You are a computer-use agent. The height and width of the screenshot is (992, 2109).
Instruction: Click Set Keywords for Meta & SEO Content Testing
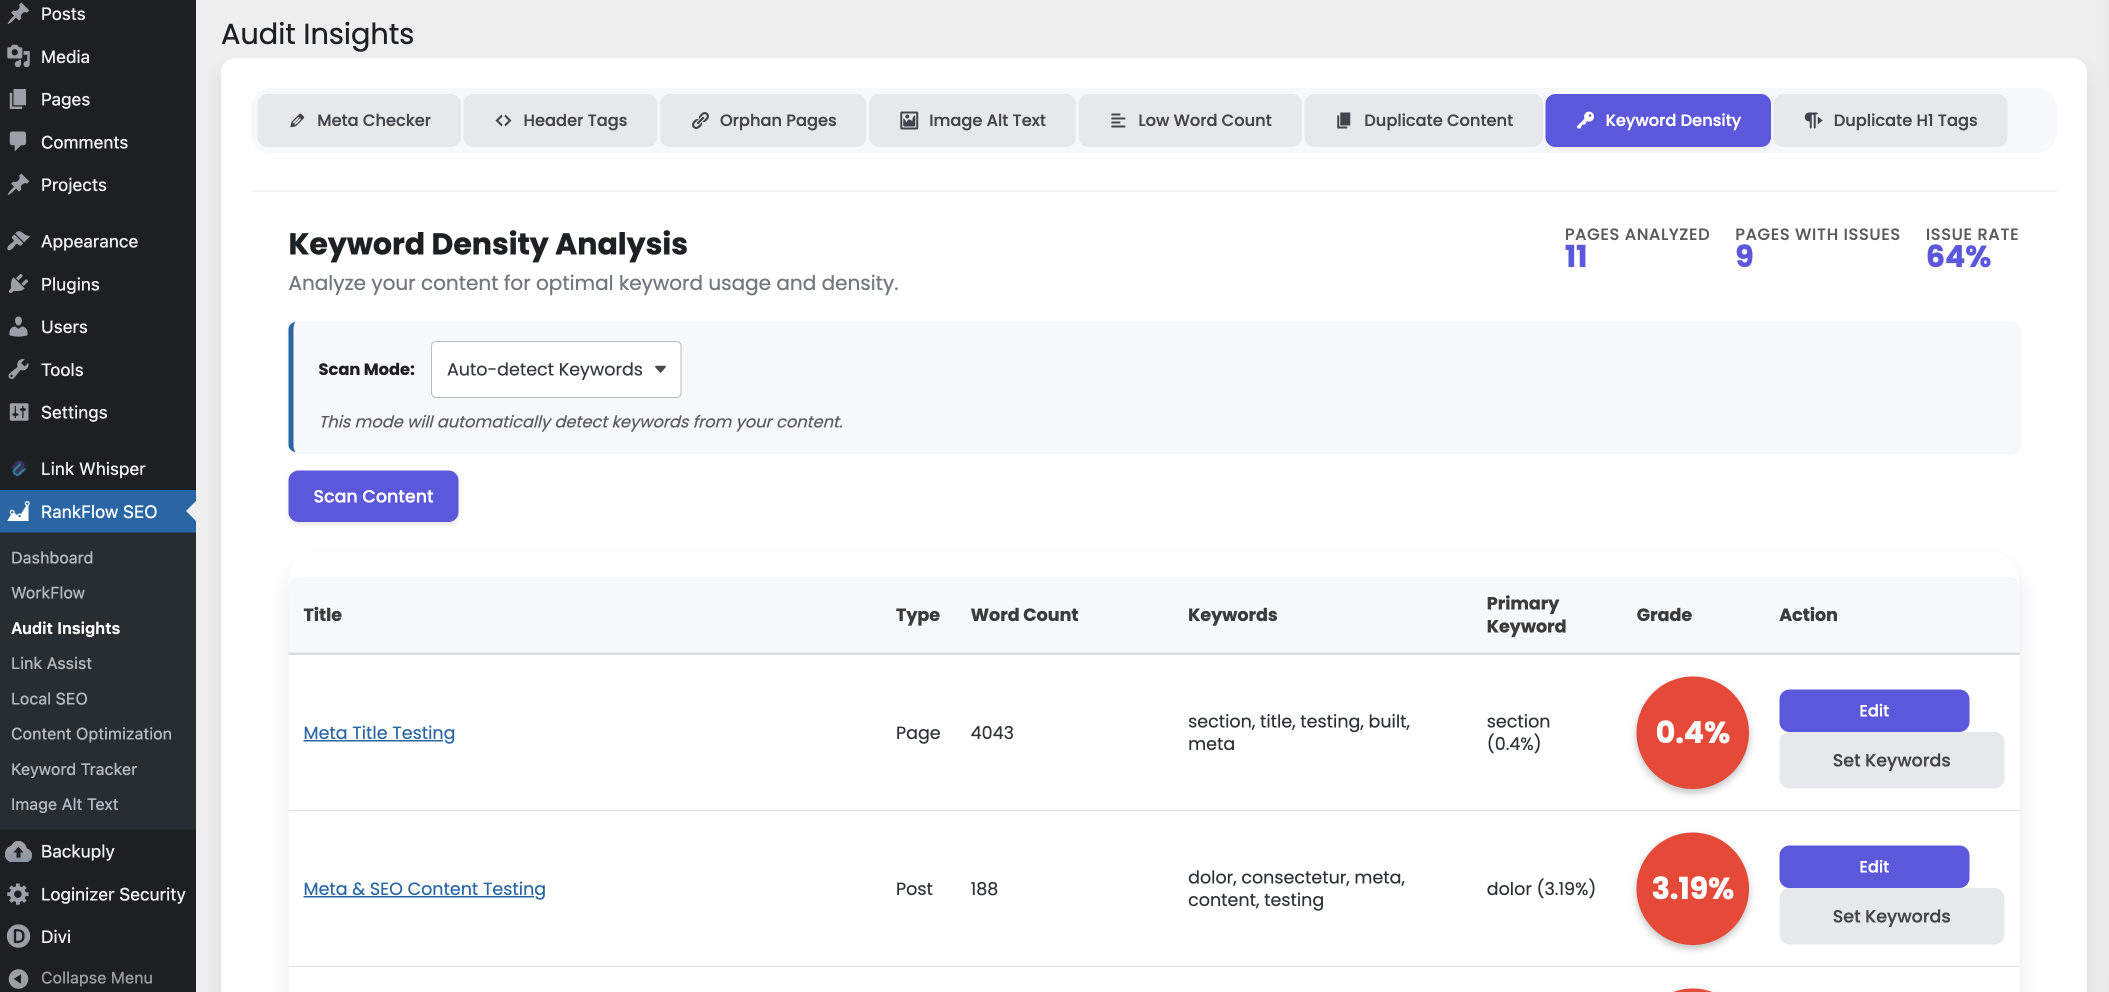coord(1891,916)
